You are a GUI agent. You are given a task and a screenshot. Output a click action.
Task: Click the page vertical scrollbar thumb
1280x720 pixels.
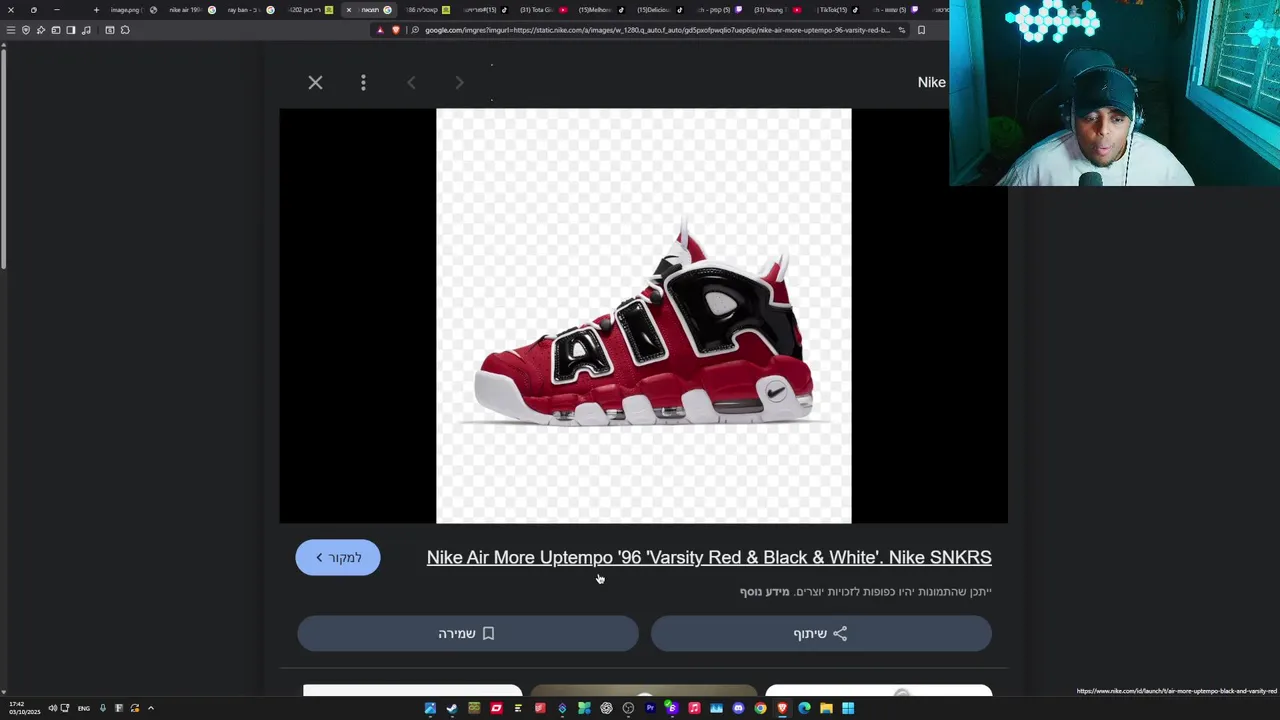click(x=3, y=160)
